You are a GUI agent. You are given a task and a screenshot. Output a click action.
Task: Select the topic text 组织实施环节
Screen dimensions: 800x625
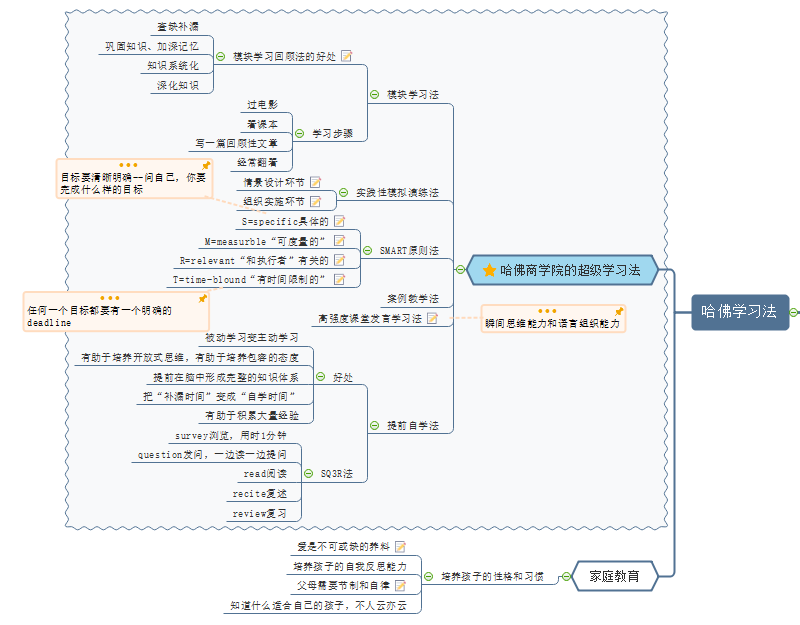(273, 202)
